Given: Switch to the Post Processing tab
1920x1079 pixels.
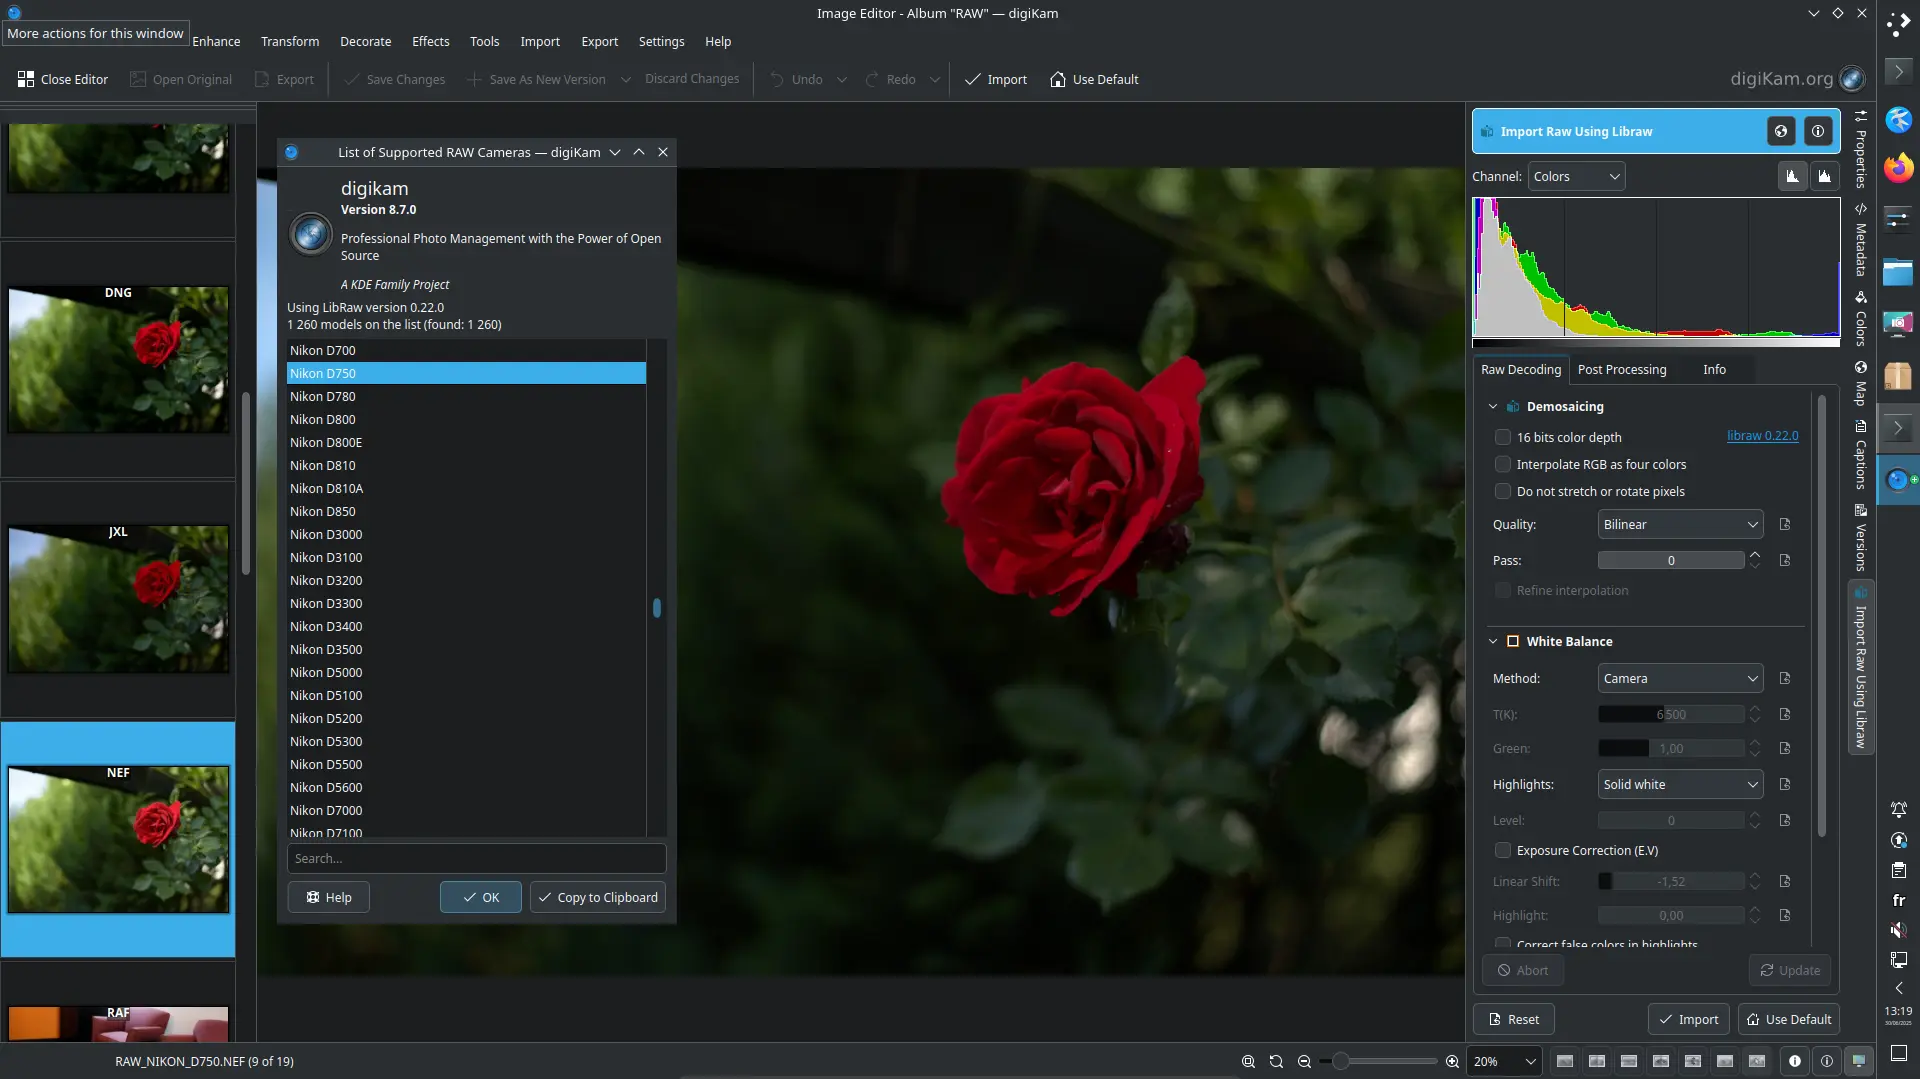Looking at the screenshot, I should [1621, 369].
